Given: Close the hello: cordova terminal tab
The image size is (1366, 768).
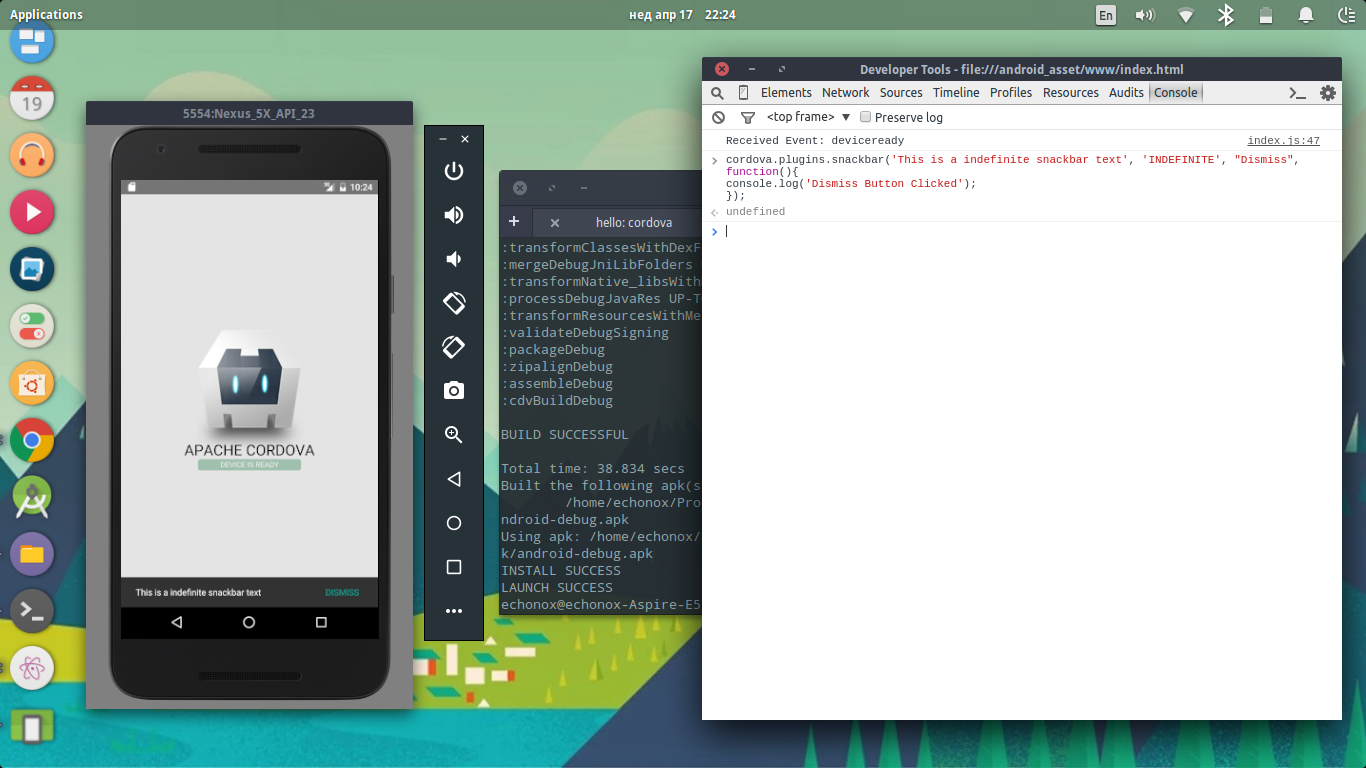Looking at the screenshot, I should [x=555, y=223].
